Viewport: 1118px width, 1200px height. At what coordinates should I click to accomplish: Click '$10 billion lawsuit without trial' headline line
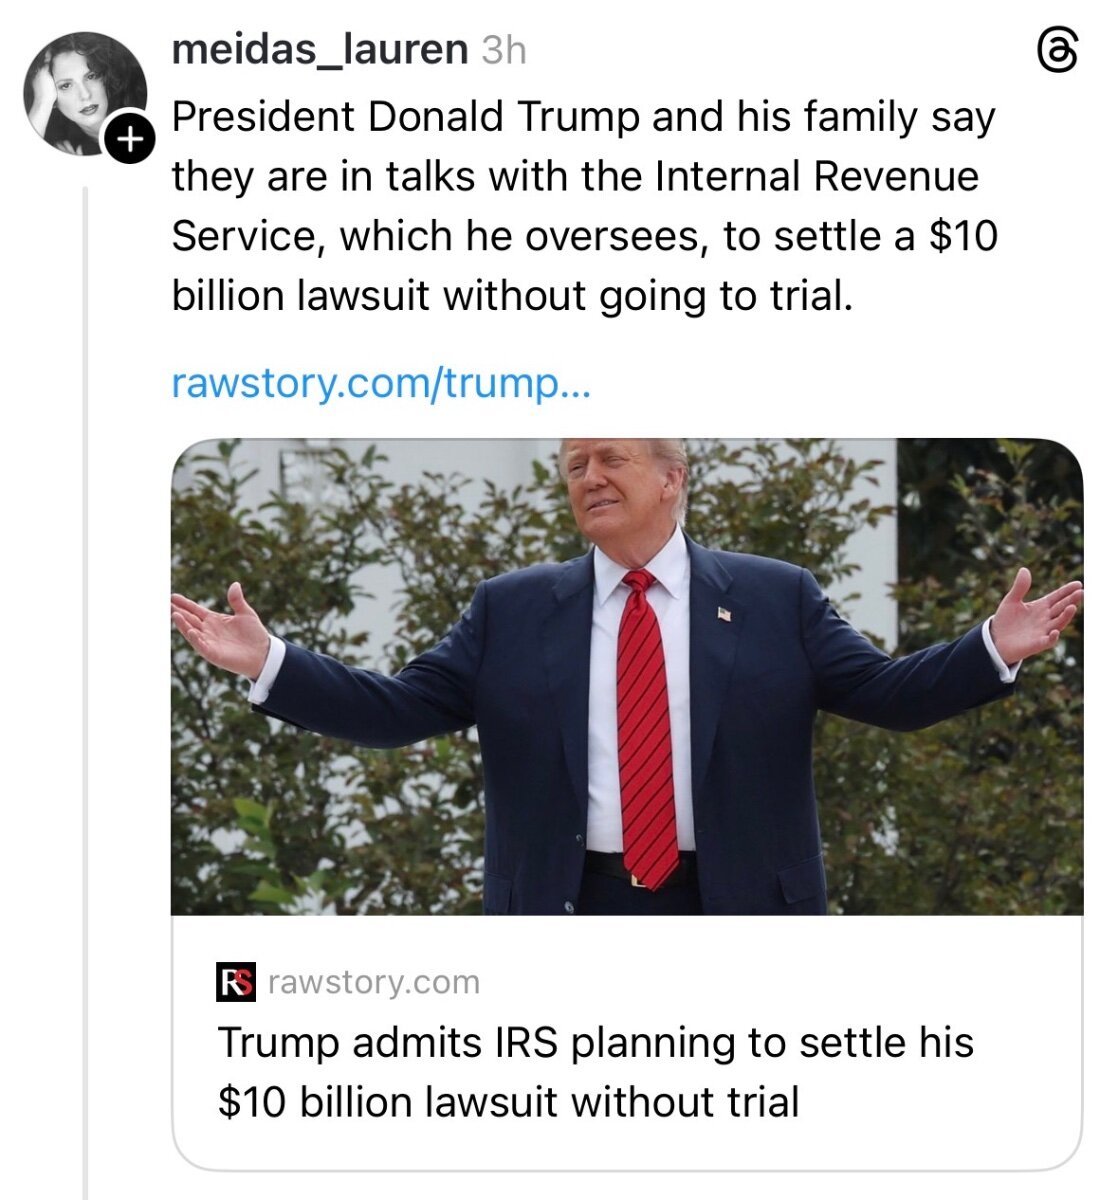tap(508, 1102)
